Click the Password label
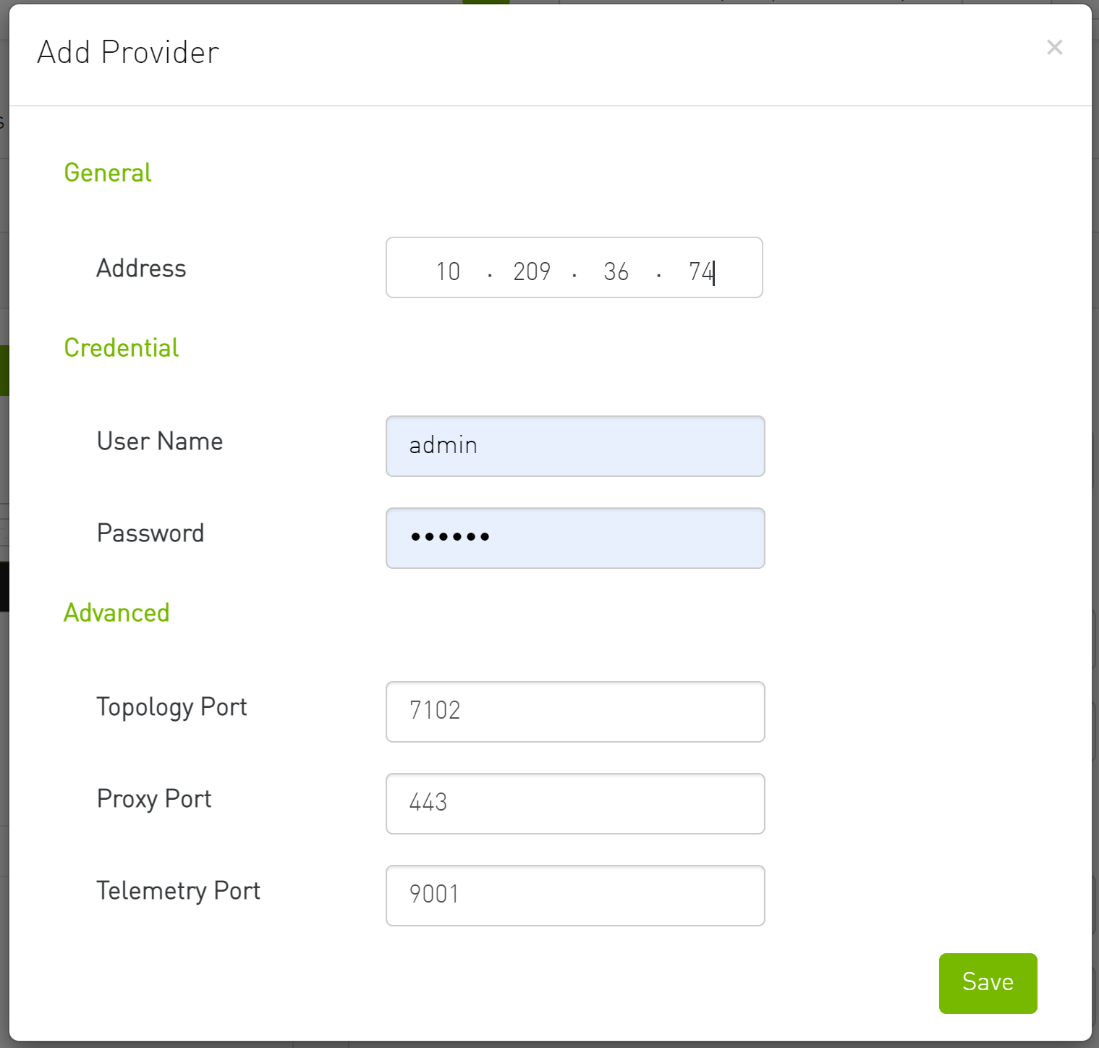 tap(150, 533)
